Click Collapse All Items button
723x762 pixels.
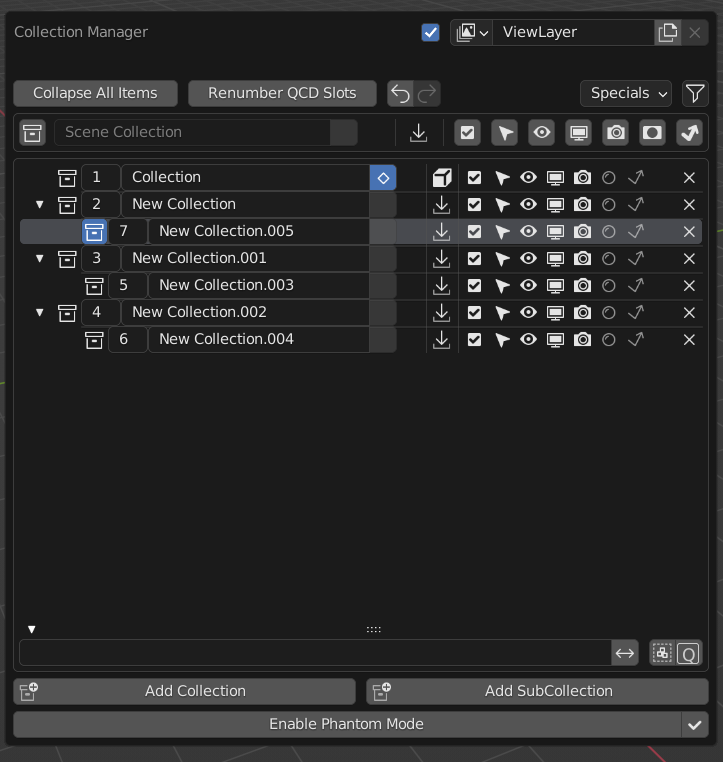pyautogui.click(x=95, y=93)
